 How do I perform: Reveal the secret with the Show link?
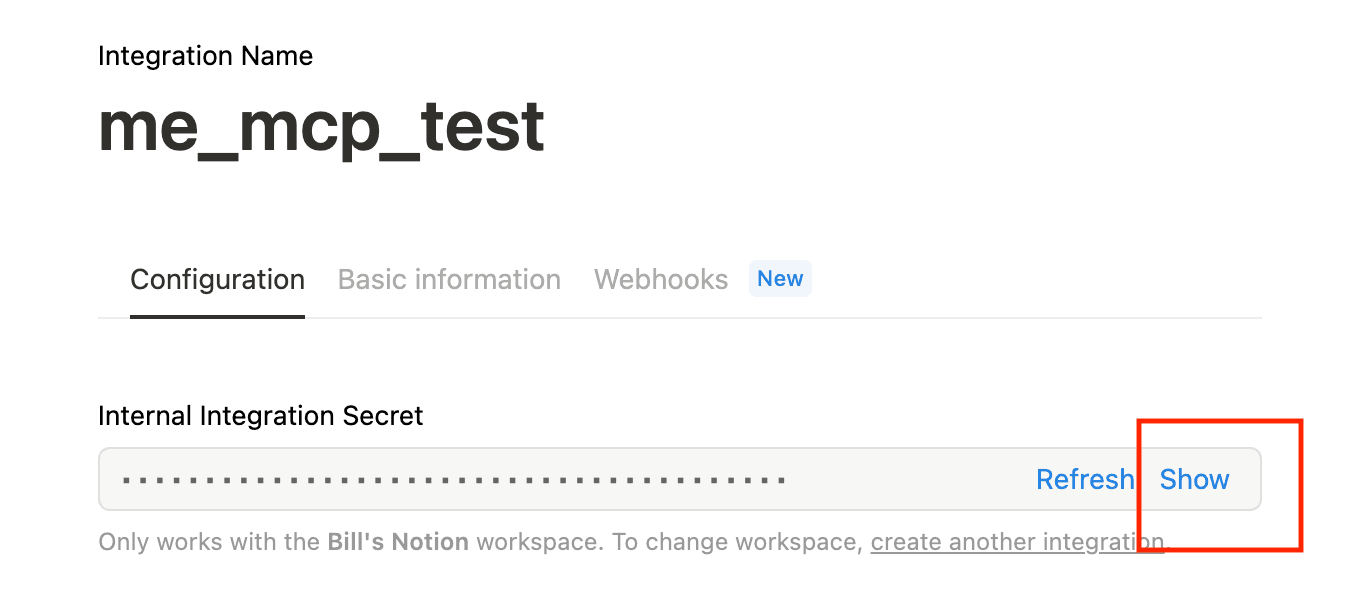pos(1194,480)
